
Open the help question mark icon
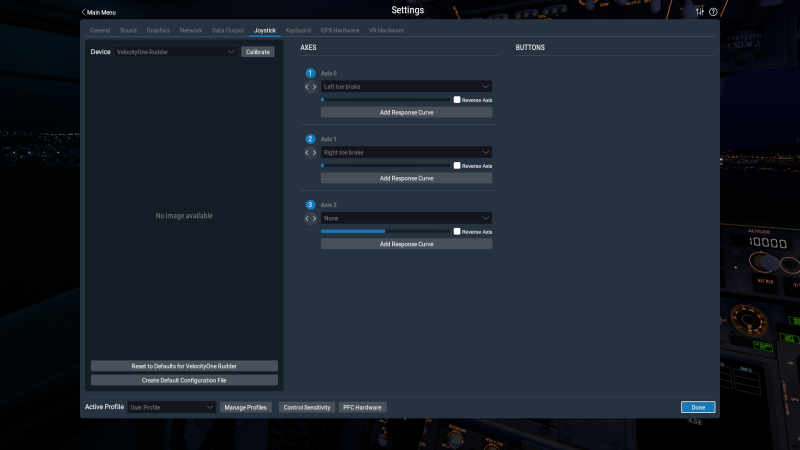click(713, 12)
